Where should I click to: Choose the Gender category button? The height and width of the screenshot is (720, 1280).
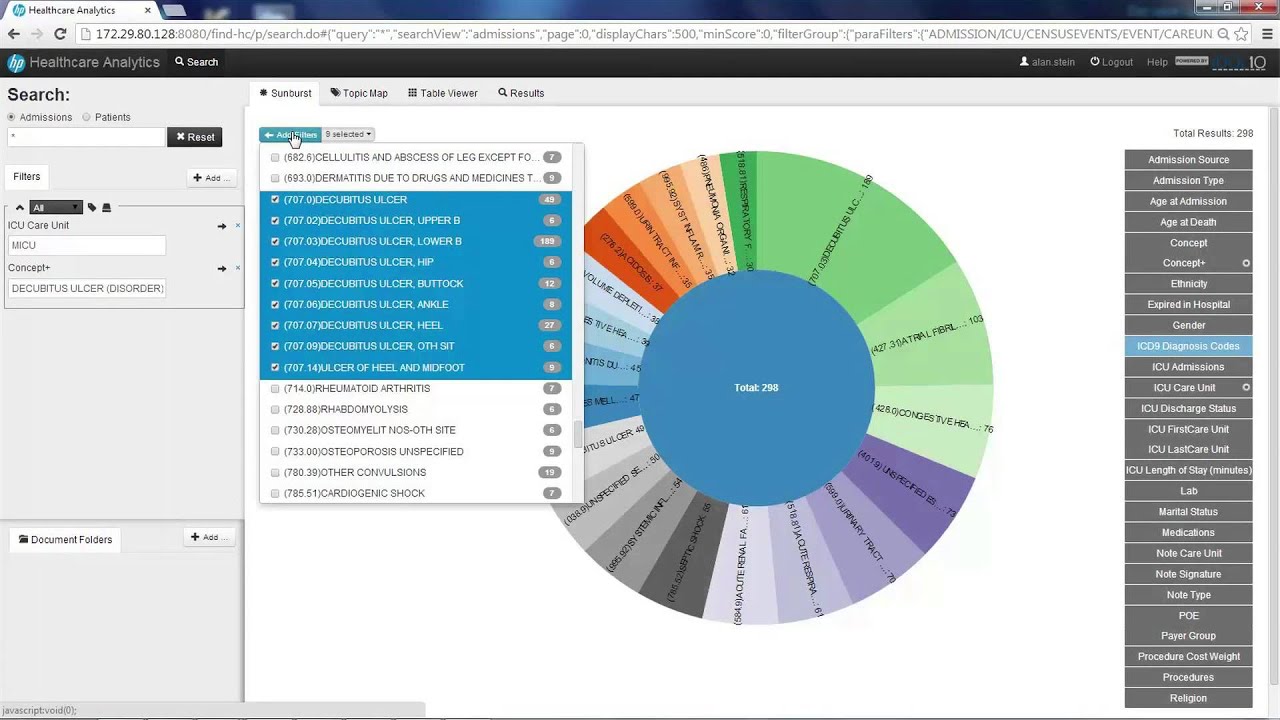click(x=1188, y=325)
